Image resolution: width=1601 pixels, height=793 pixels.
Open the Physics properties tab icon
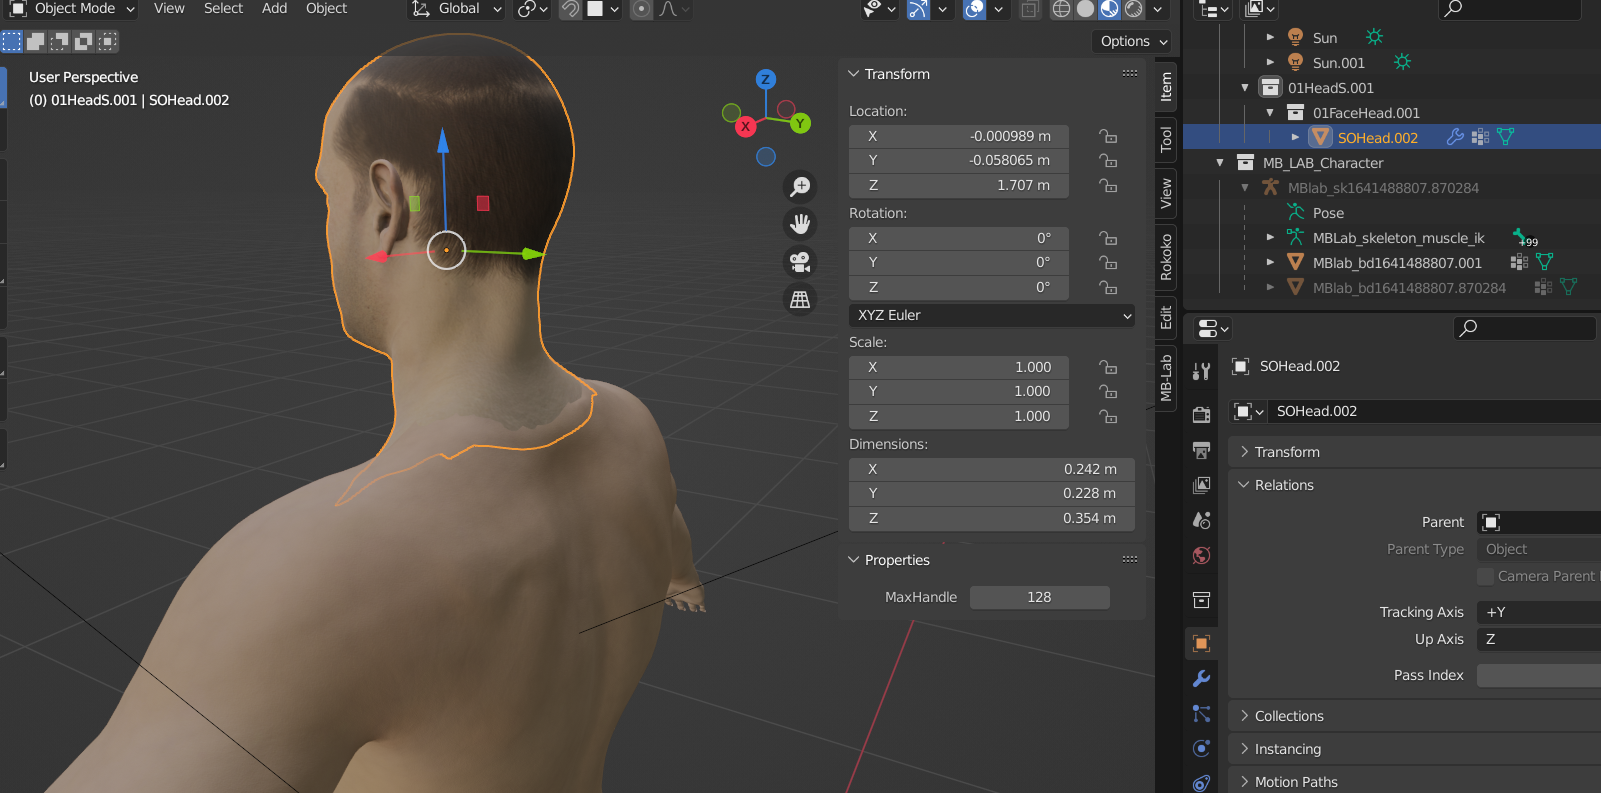[1202, 748]
